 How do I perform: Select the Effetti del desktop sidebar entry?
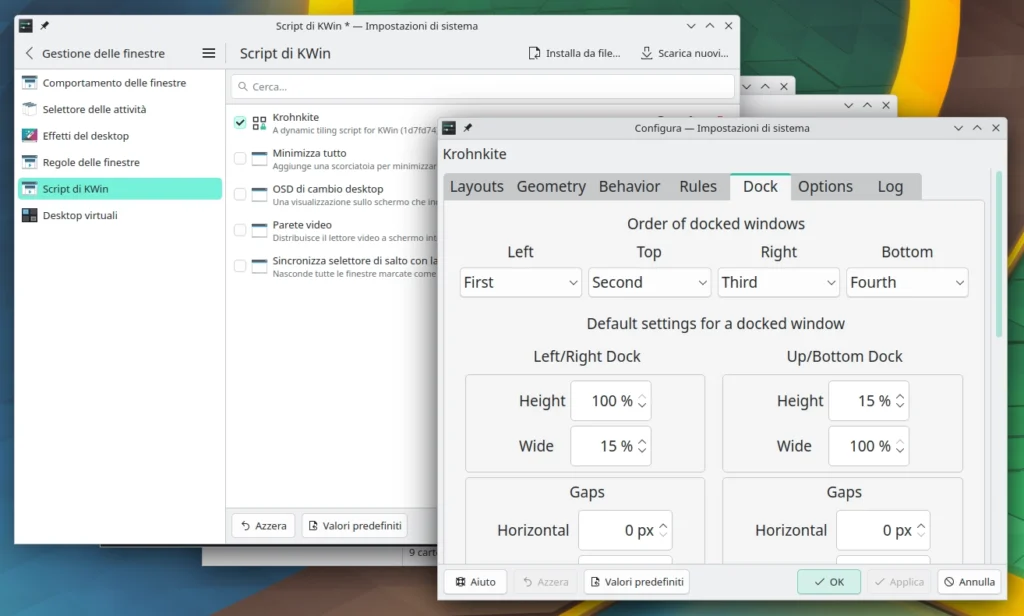click(85, 136)
